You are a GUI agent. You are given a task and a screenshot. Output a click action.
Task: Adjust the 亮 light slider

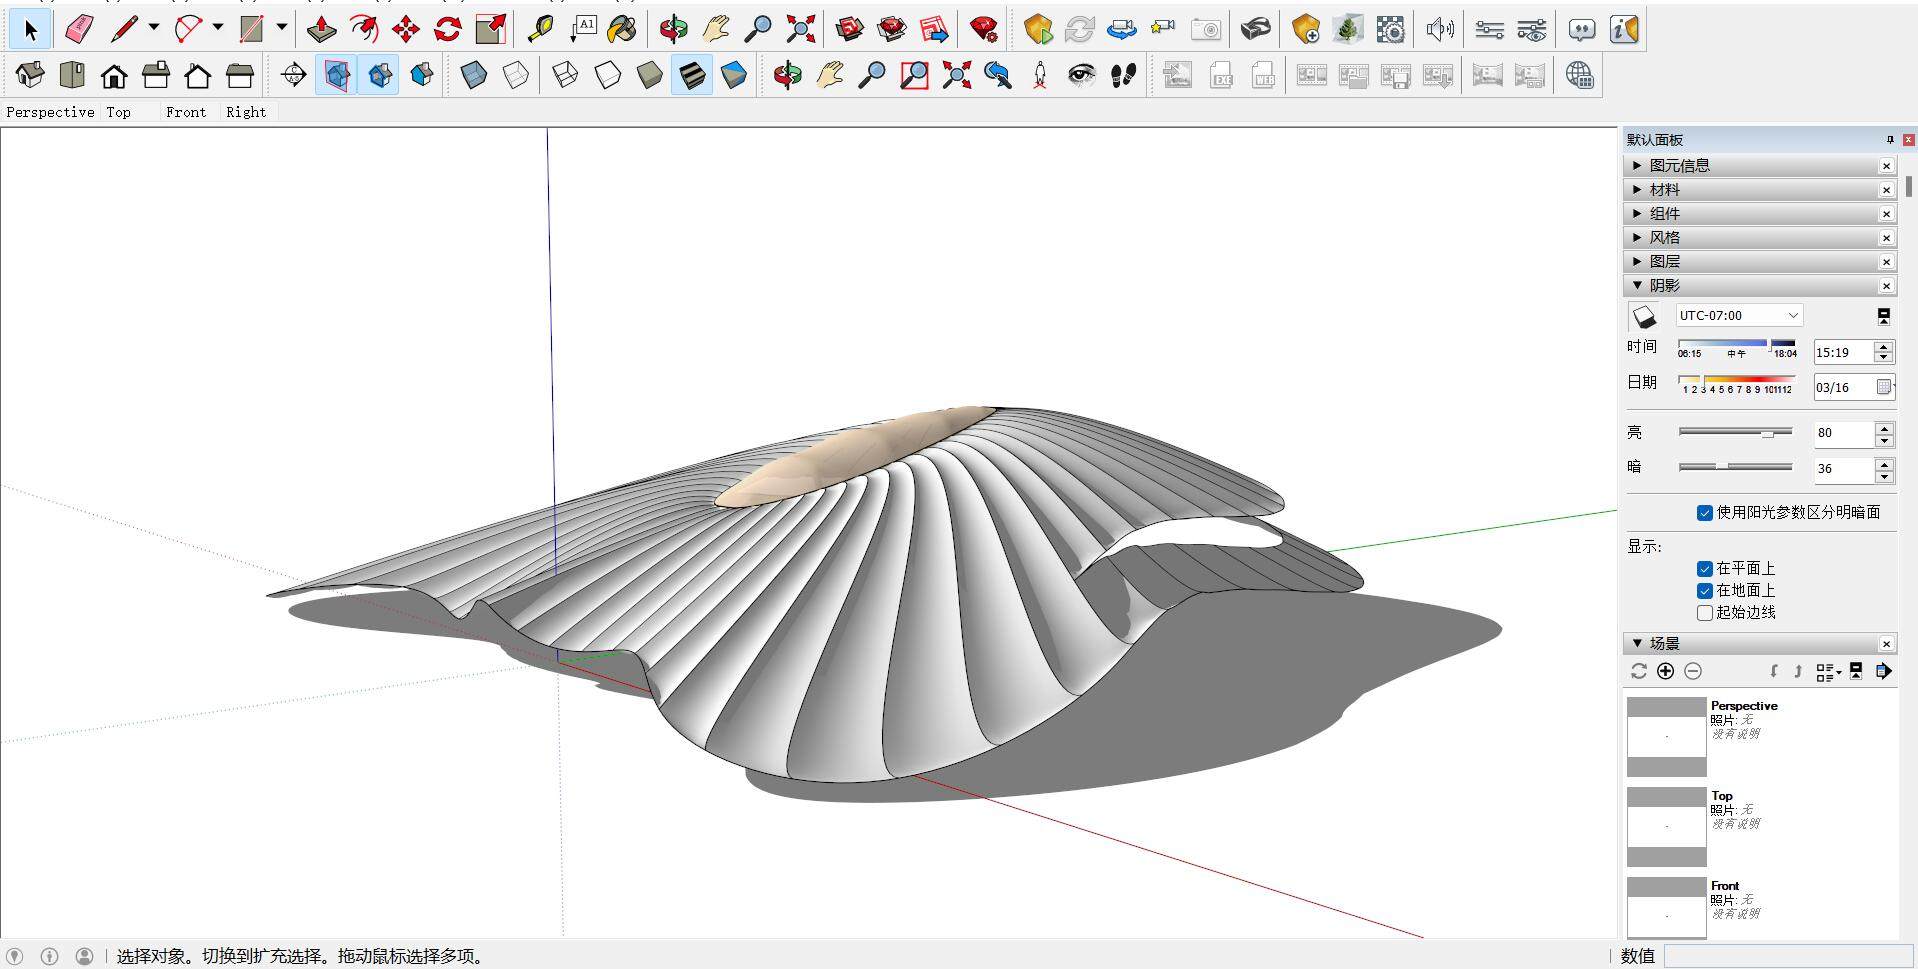(x=1735, y=432)
